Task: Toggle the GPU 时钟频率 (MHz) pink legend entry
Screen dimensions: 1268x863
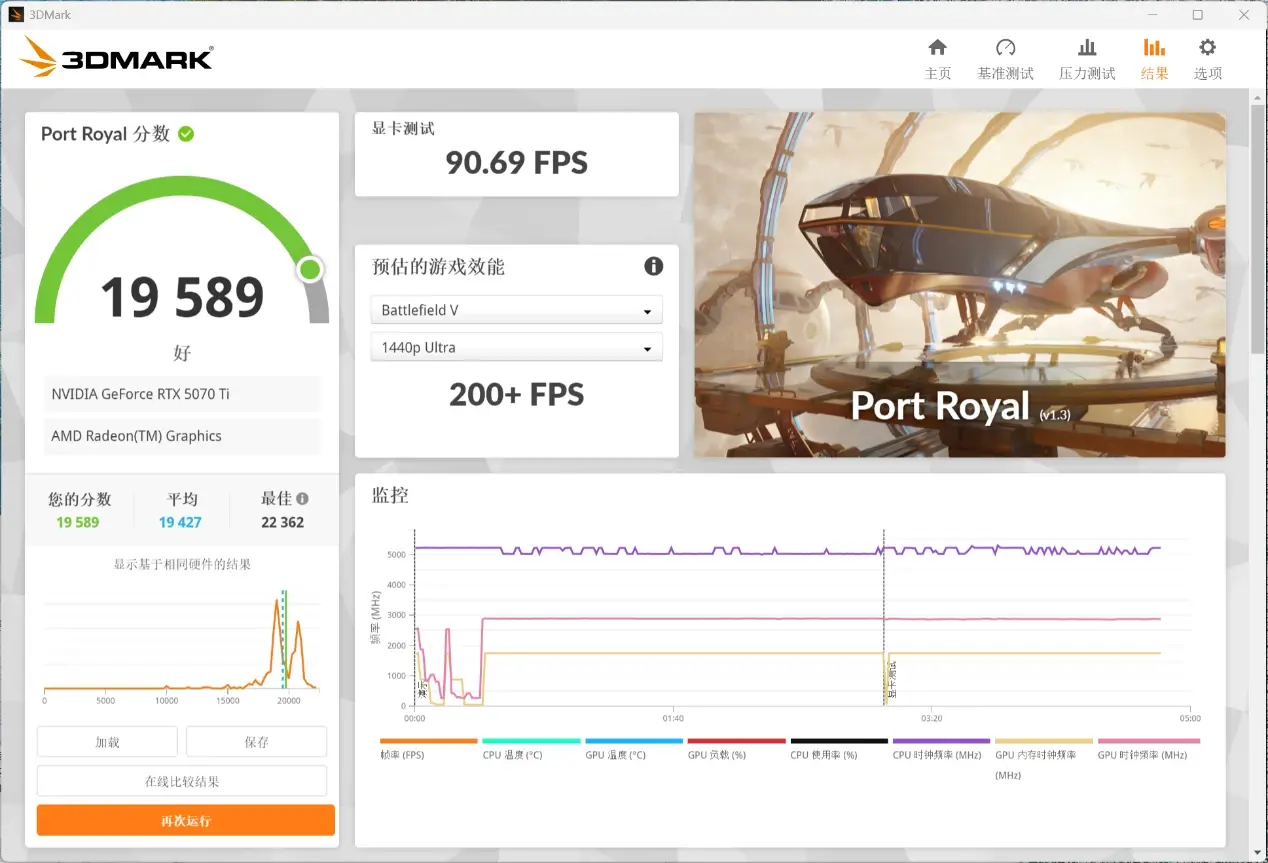Action: coord(1148,748)
